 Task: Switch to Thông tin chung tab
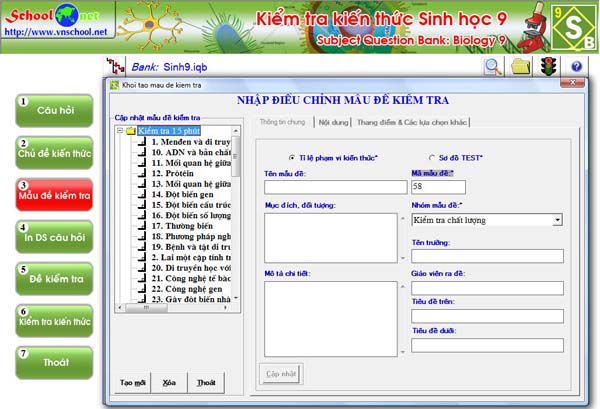pos(282,122)
